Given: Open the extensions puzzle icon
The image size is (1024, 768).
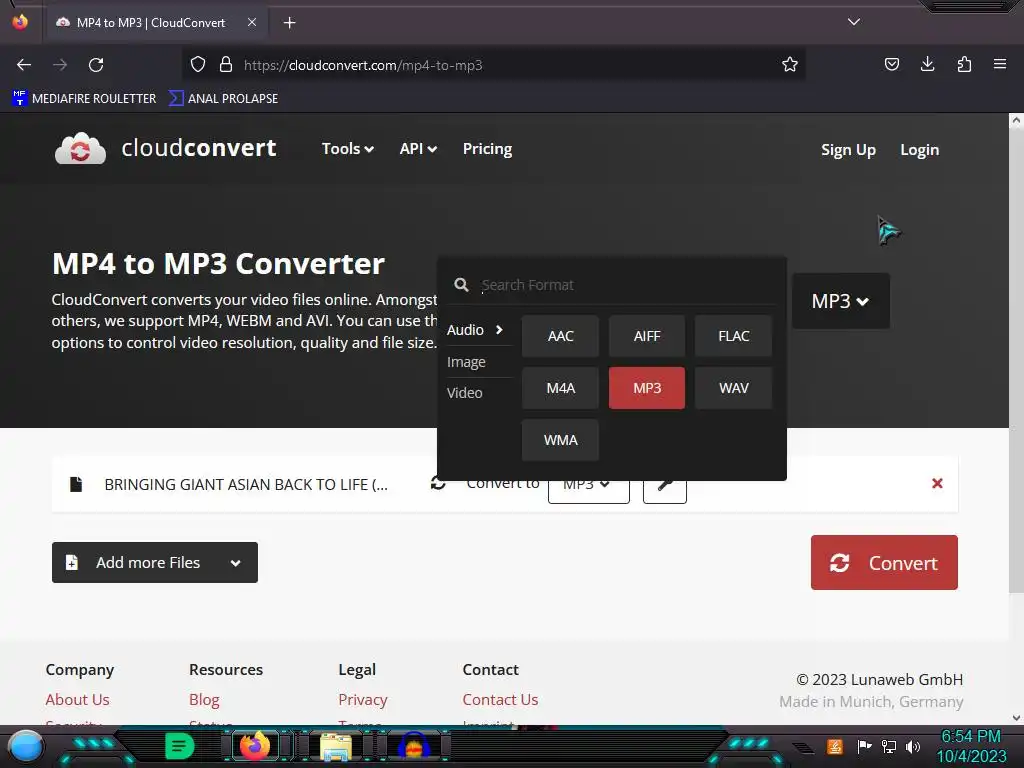Looking at the screenshot, I should (x=964, y=64).
